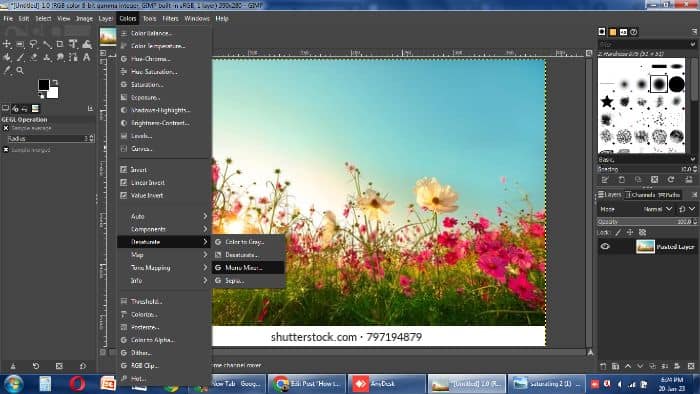Click lower layer down-arrow icon
The height and width of the screenshot is (394, 700).
click(x=640, y=366)
